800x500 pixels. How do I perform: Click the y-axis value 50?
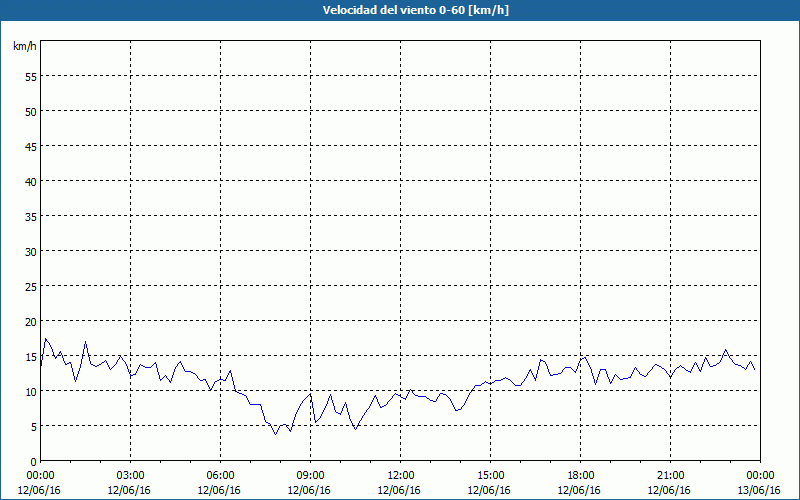tap(31, 112)
